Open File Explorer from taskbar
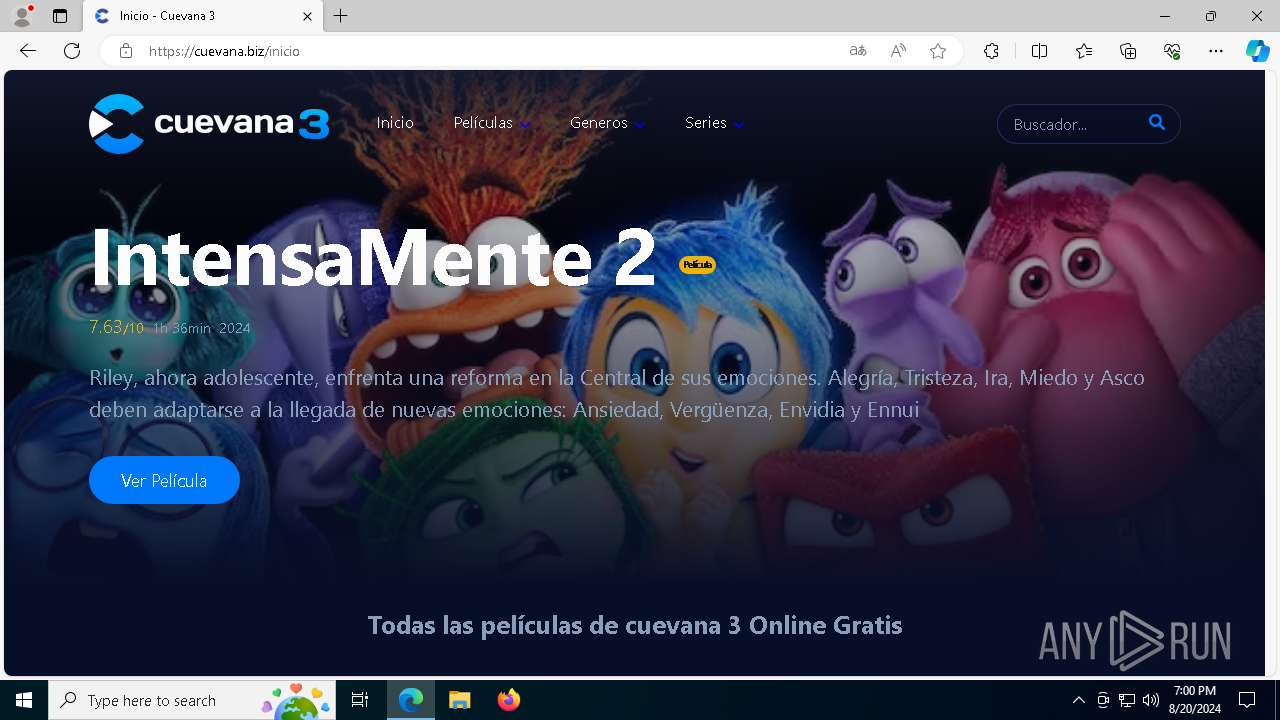The image size is (1280, 720). (460, 700)
